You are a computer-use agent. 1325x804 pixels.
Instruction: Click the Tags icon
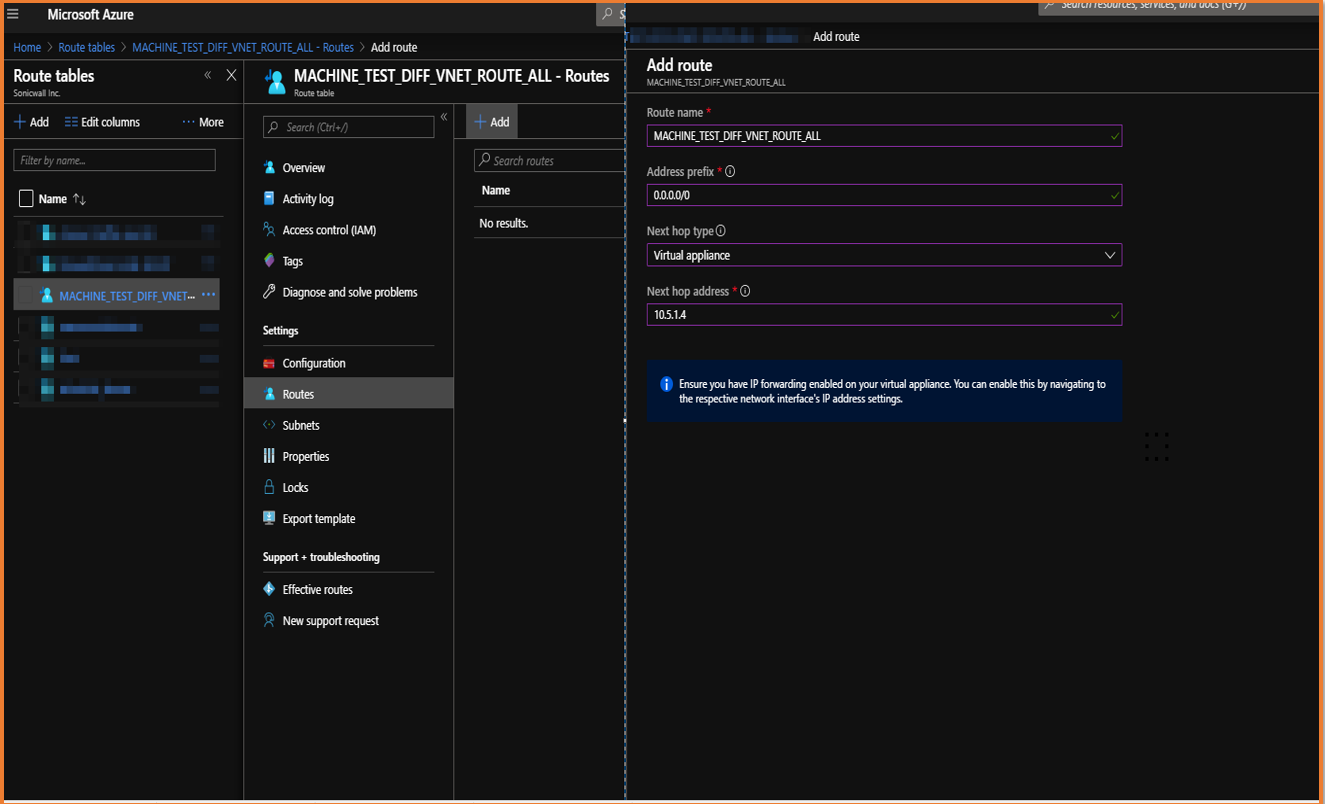point(269,260)
